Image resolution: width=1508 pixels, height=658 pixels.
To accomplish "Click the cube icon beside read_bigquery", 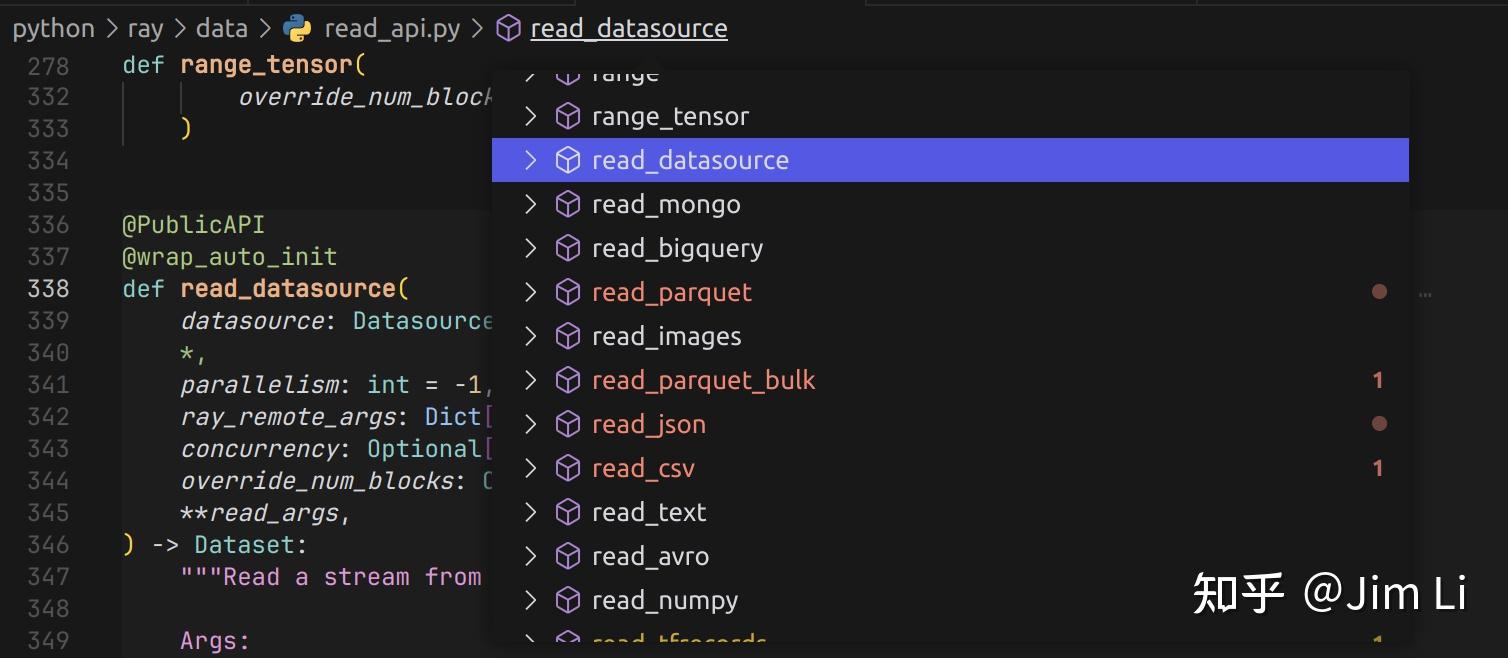I will click(x=568, y=249).
